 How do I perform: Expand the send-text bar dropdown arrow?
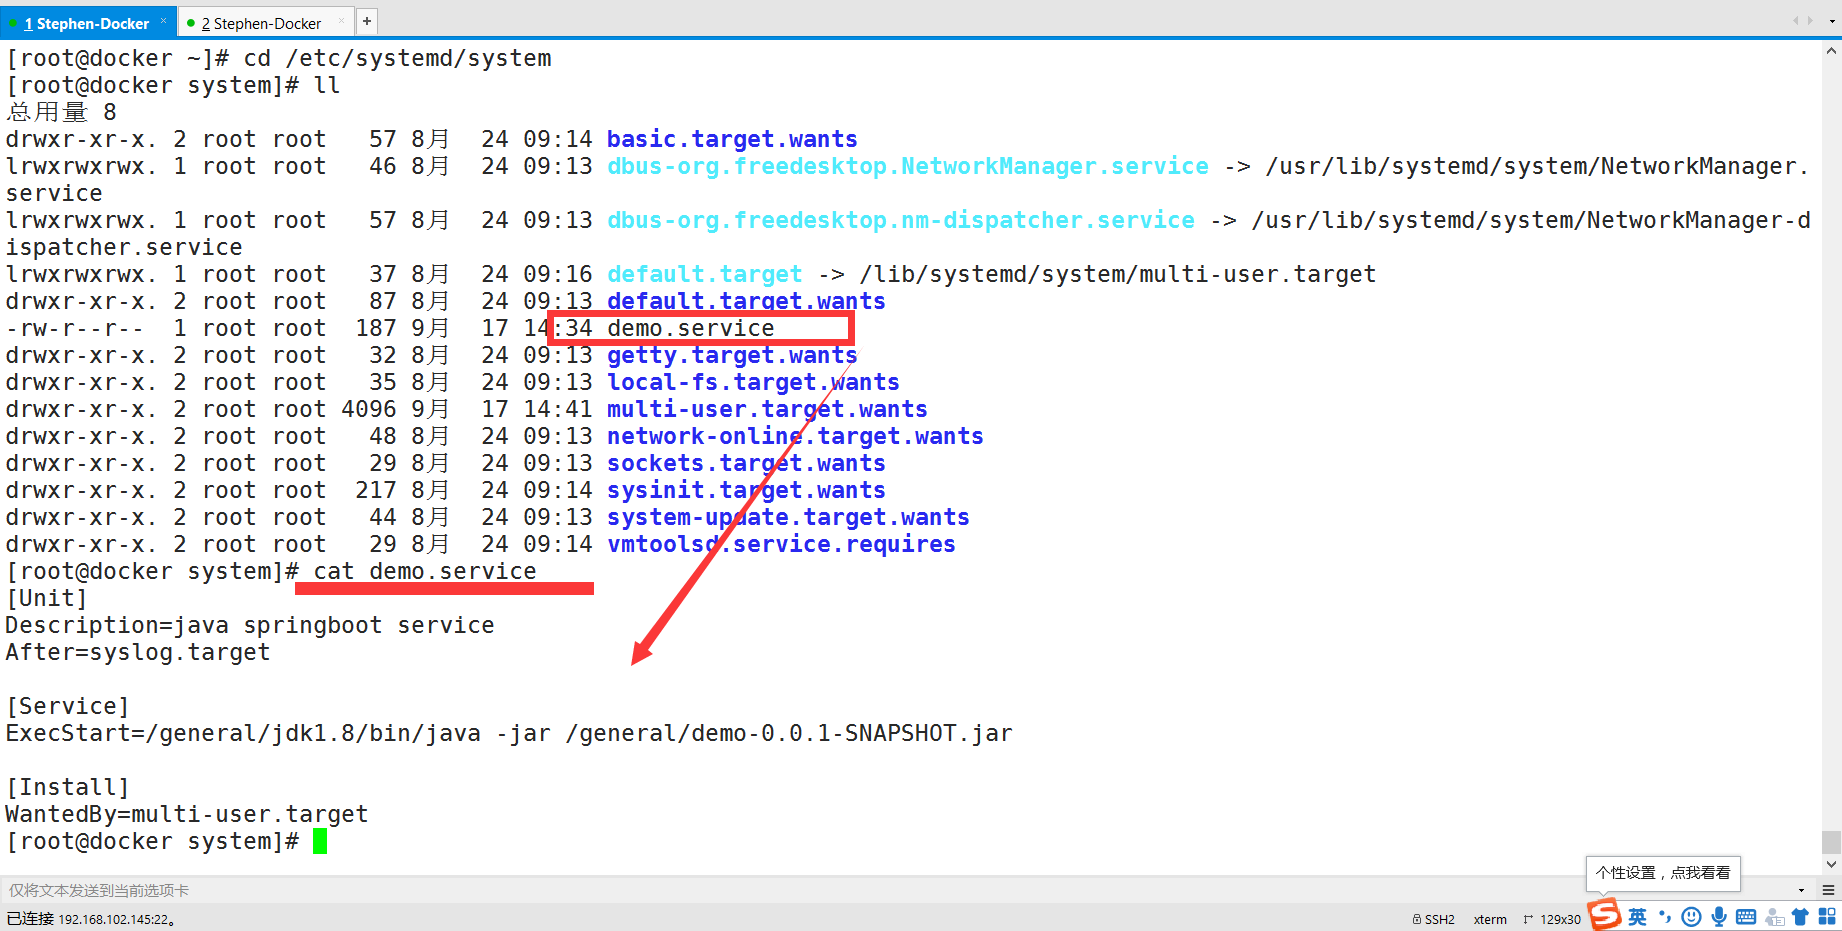point(1801,890)
